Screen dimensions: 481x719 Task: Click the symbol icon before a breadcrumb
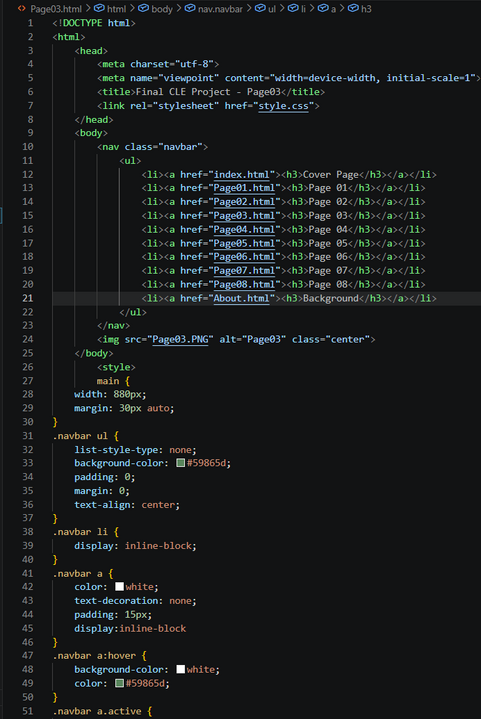pos(323,8)
